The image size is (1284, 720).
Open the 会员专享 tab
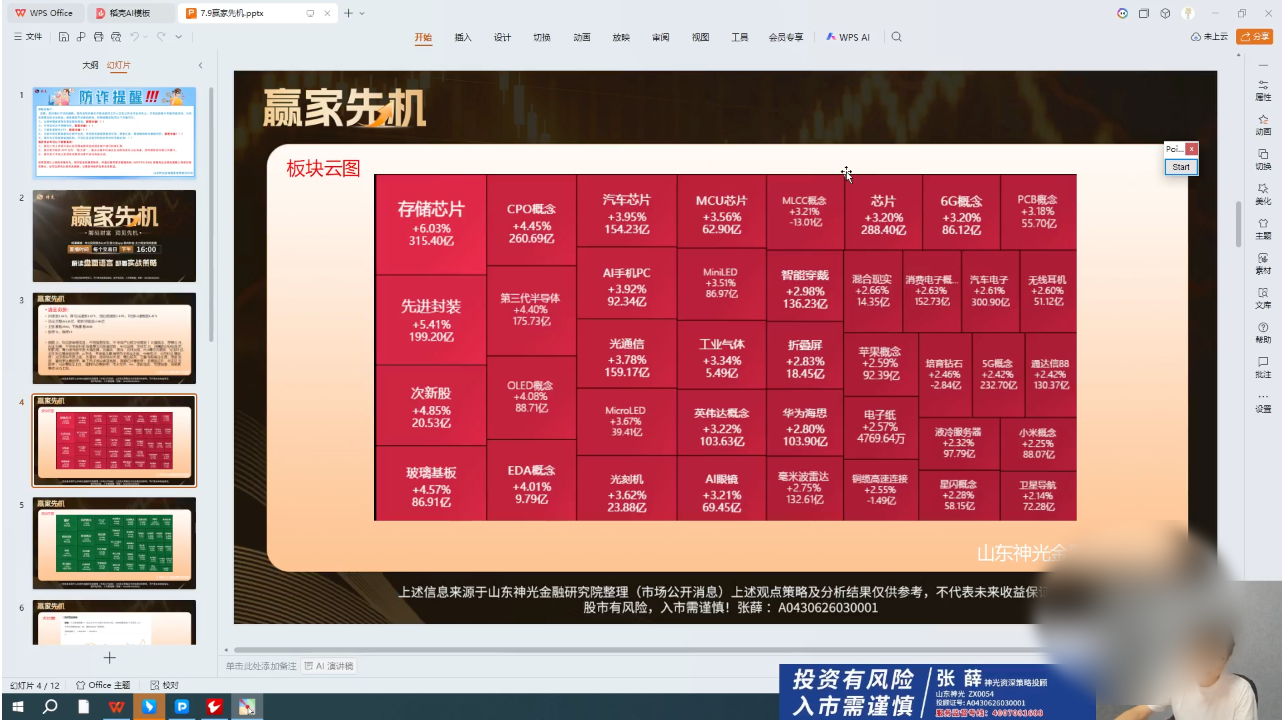coord(786,37)
